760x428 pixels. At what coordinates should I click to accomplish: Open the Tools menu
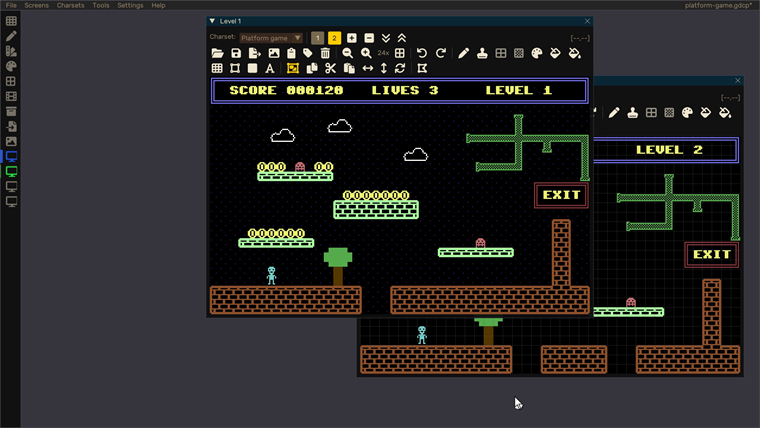pyautogui.click(x=101, y=5)
